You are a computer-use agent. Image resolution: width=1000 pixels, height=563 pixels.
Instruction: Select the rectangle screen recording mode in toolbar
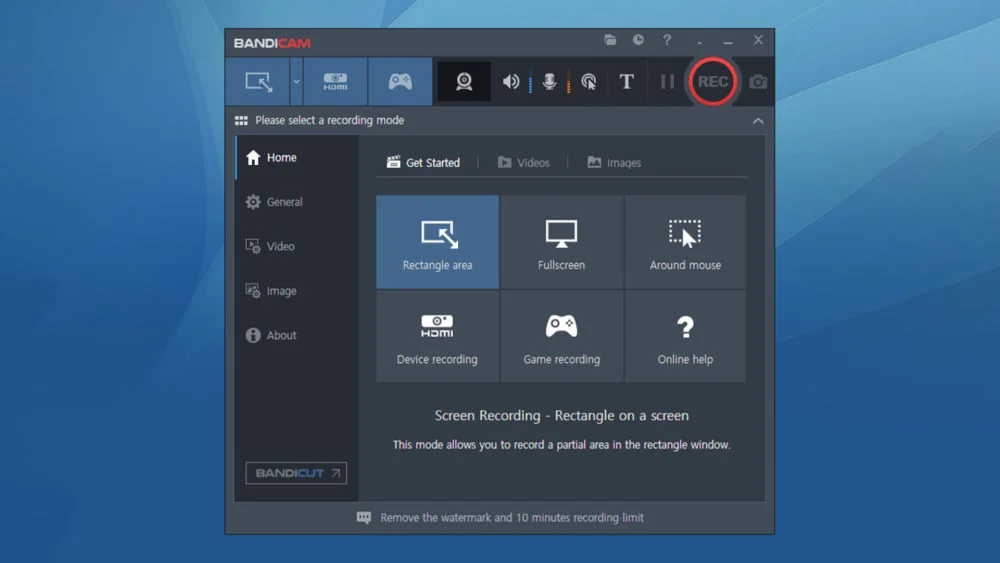(x=258, y=82)
